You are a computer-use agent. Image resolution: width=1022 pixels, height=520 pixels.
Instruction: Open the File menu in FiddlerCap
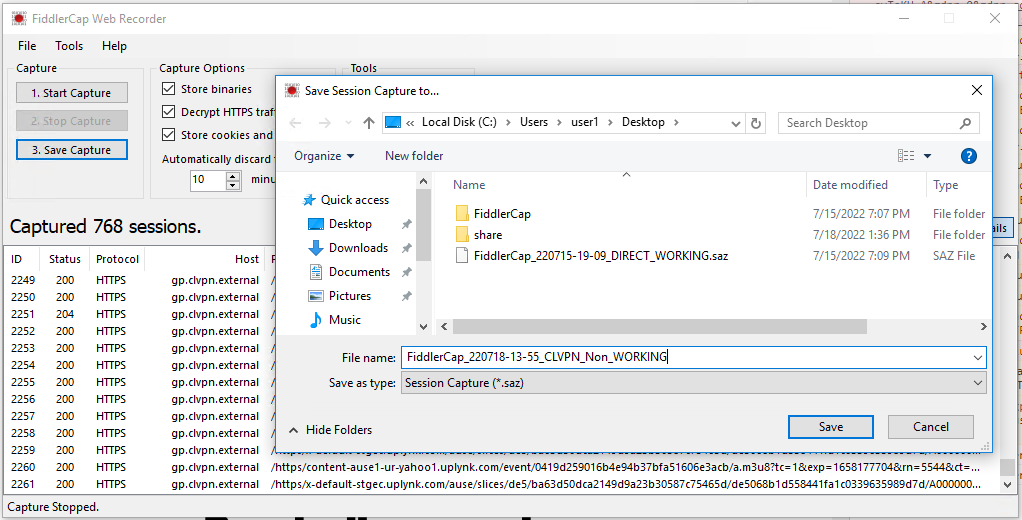point(27,46)
